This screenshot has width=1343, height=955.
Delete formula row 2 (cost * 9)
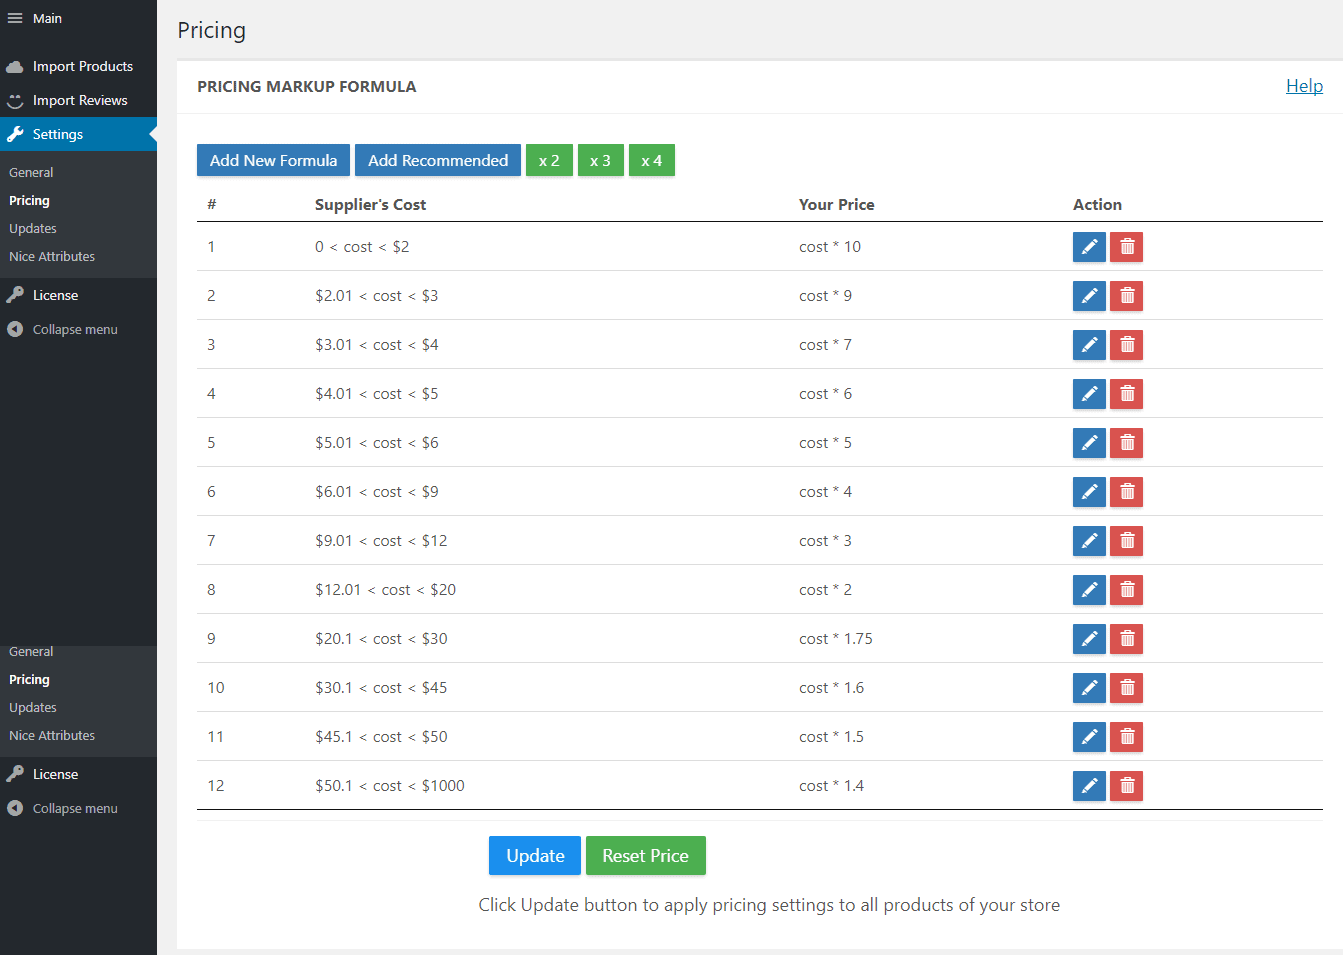1127,296
